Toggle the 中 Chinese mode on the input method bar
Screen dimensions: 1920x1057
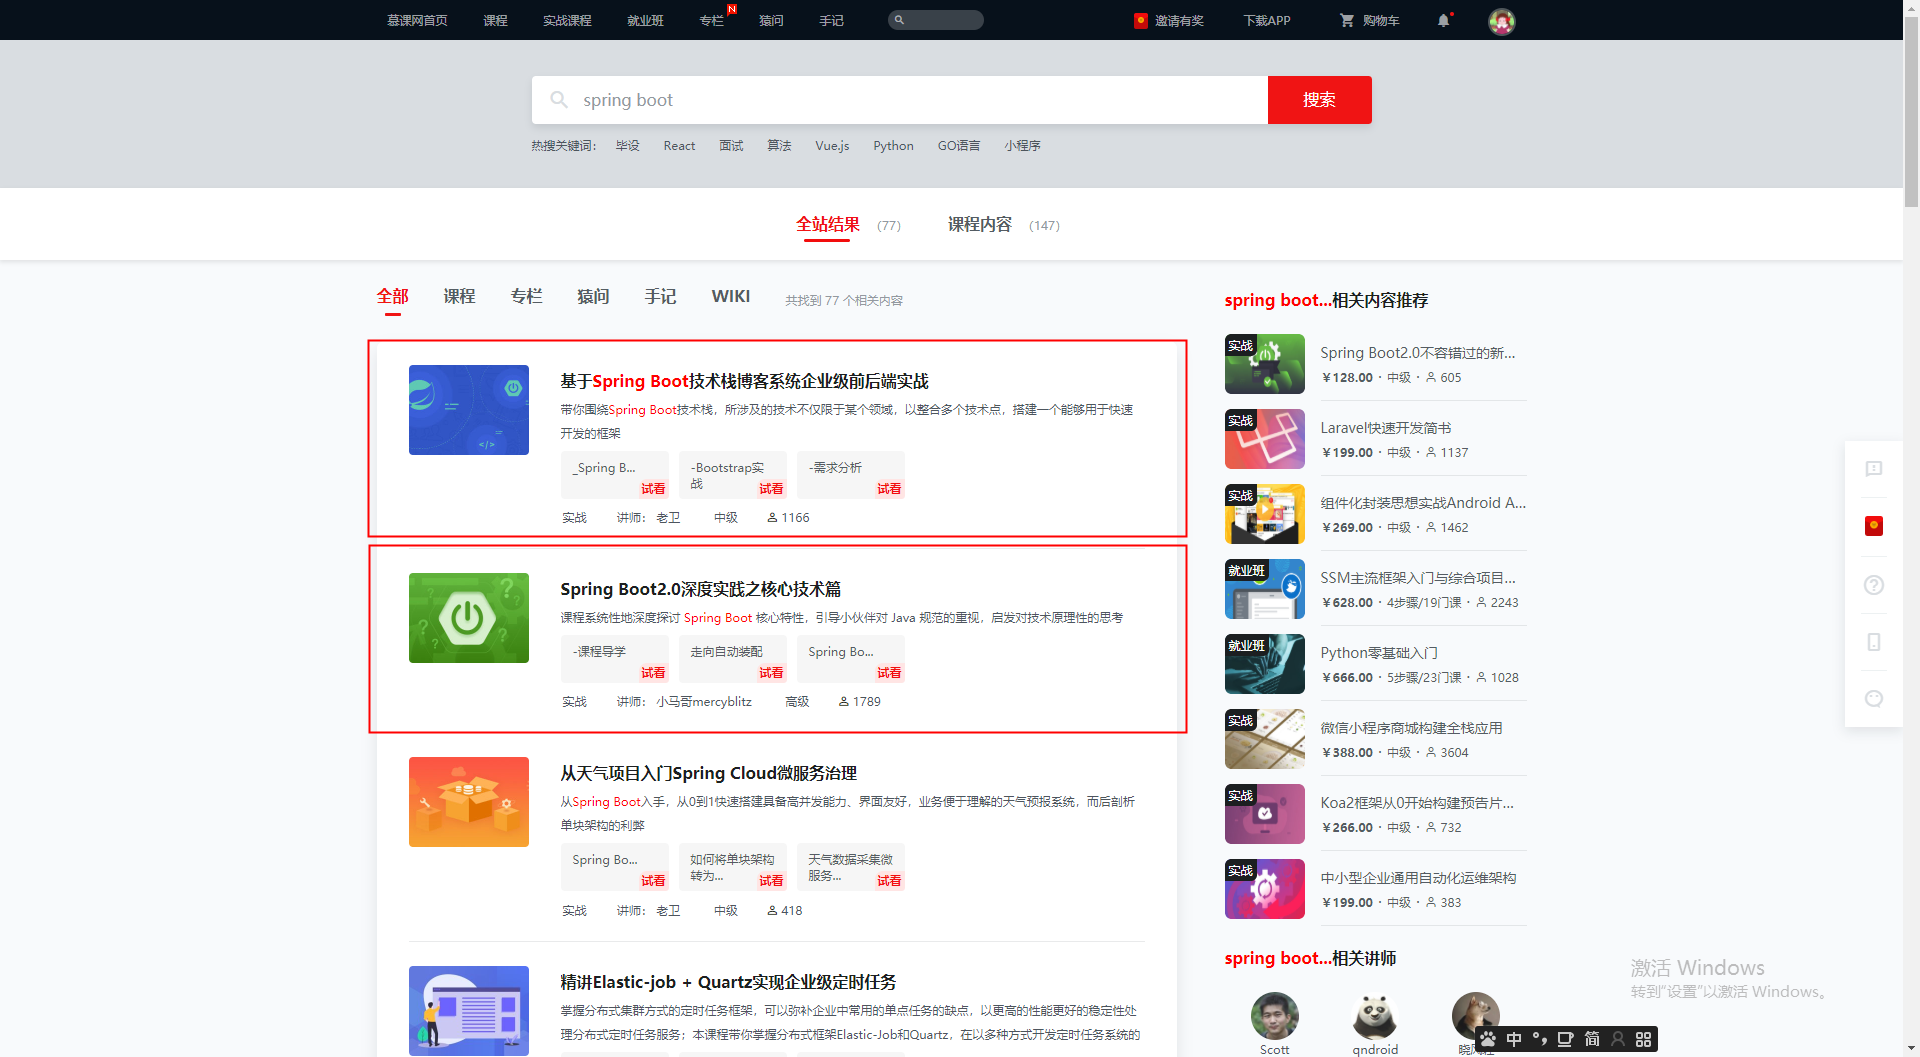(x=1514, y=1039)
